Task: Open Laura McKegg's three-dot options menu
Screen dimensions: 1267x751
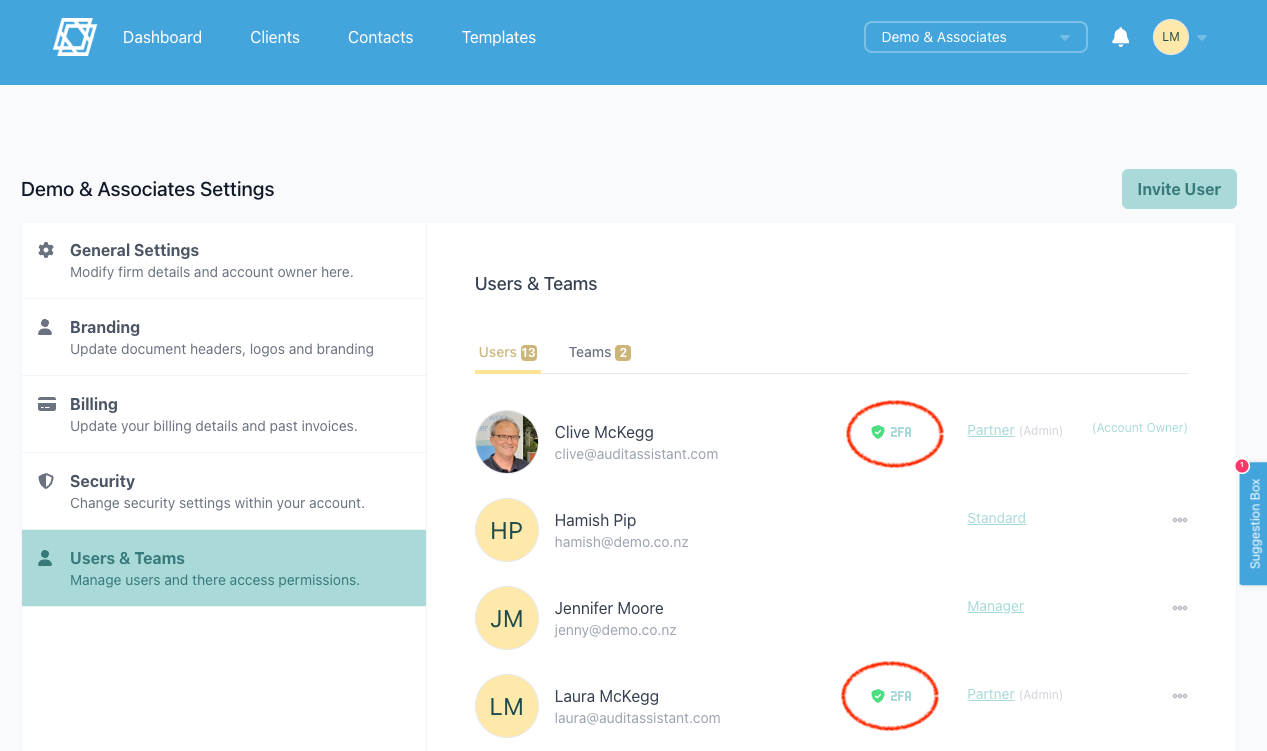Action: click(x=1180, y=696)
